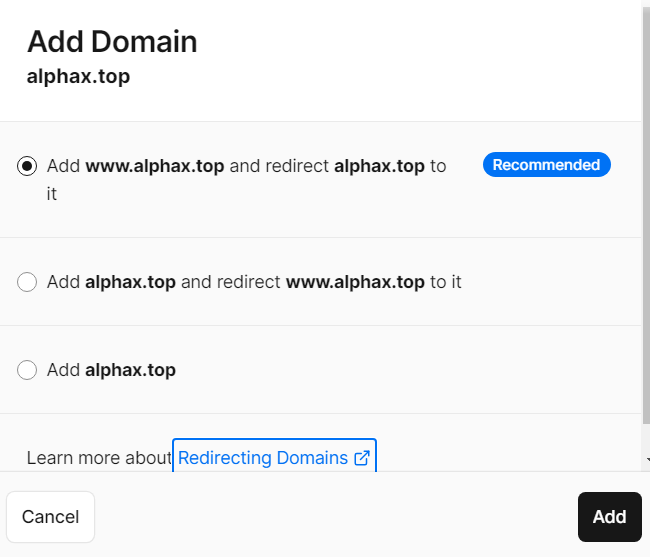Click the alphax.top subtitle under the heading
This screenshot has width=650, height=557.
tap(78, 76)
